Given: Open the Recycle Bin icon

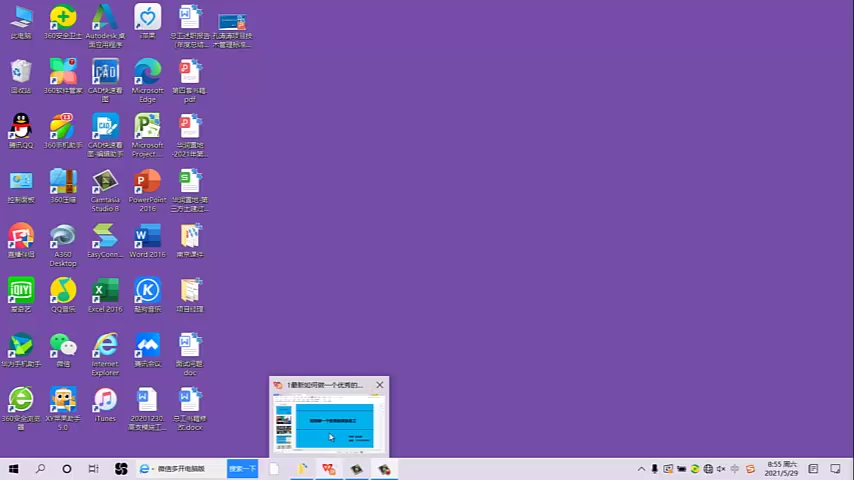Looking at the screenshot, I should coord(21,77).
